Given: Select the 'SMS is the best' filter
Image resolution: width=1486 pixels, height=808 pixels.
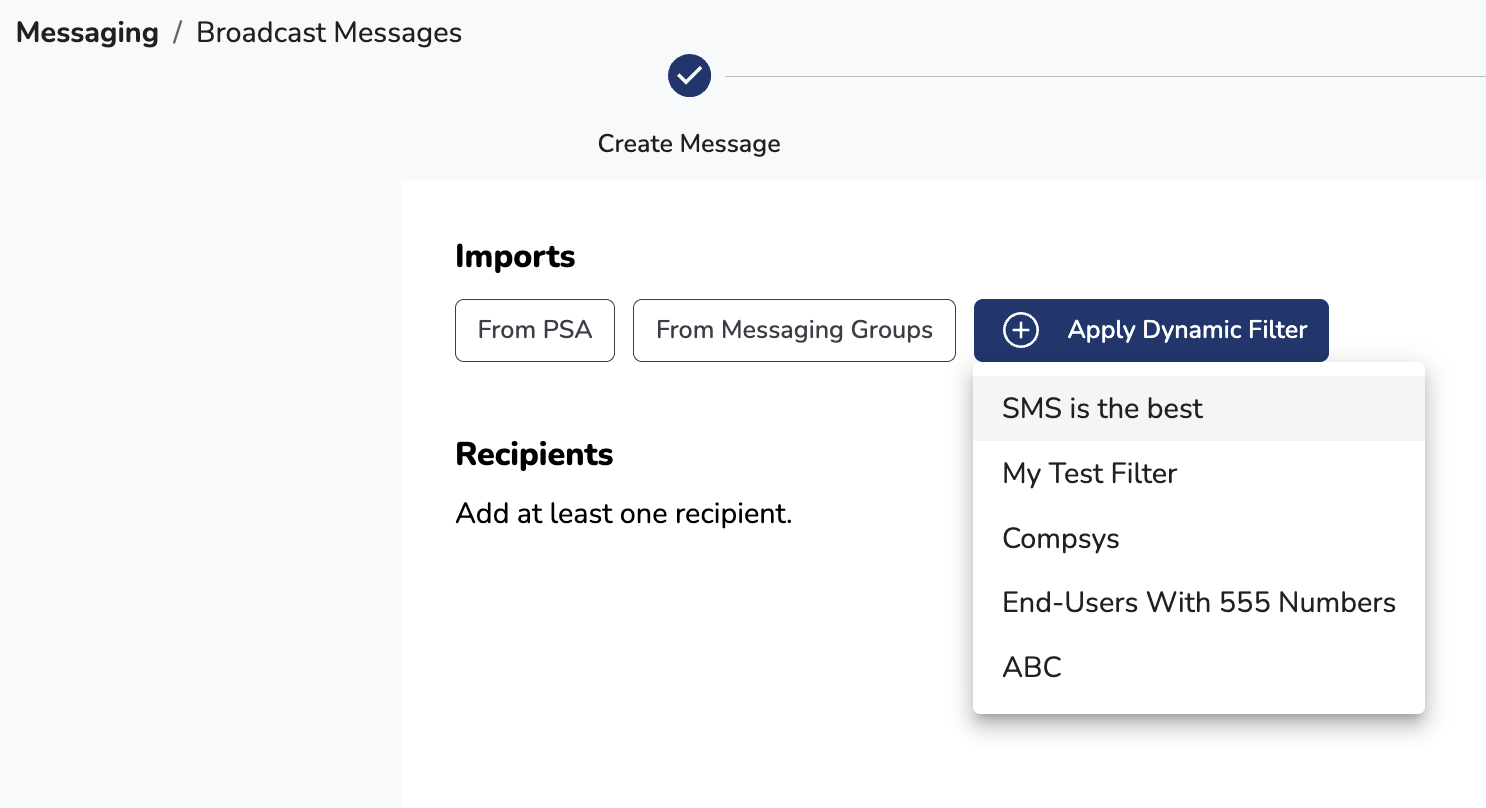Looking at the screenshot, I should pyautogui.click(x=1102, y=408).
